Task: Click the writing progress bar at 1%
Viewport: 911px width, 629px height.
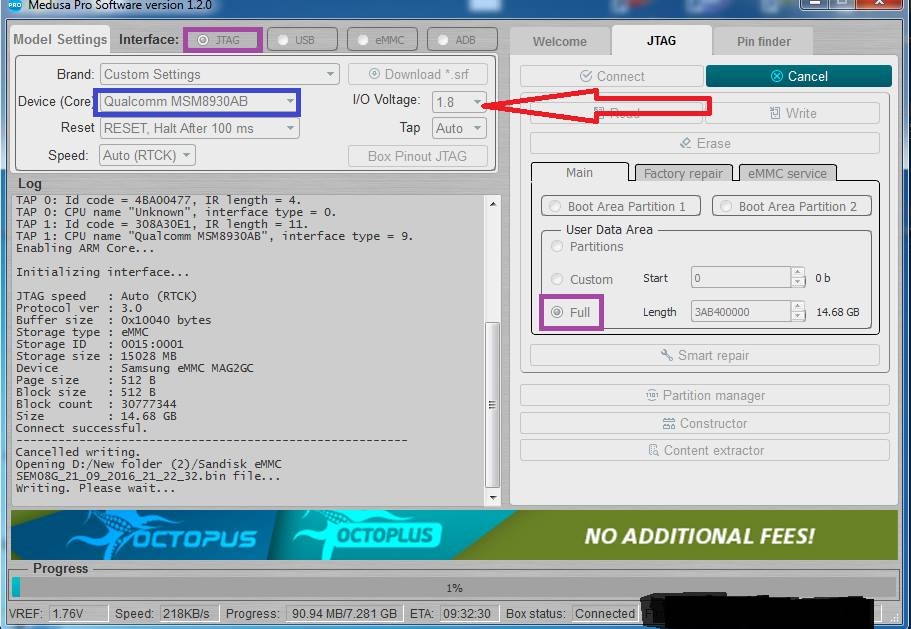Action: point(454,588)
